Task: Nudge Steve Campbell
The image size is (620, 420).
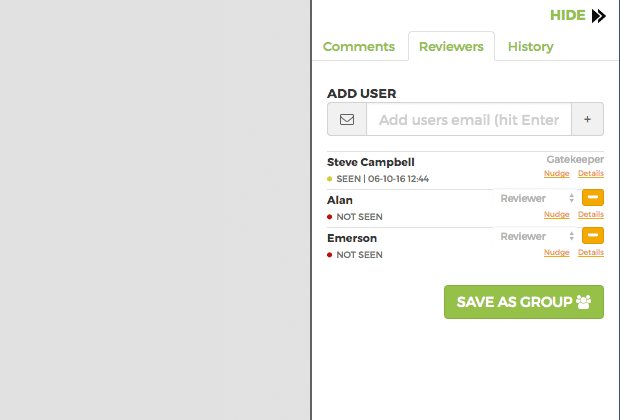Action: (556, 173)
